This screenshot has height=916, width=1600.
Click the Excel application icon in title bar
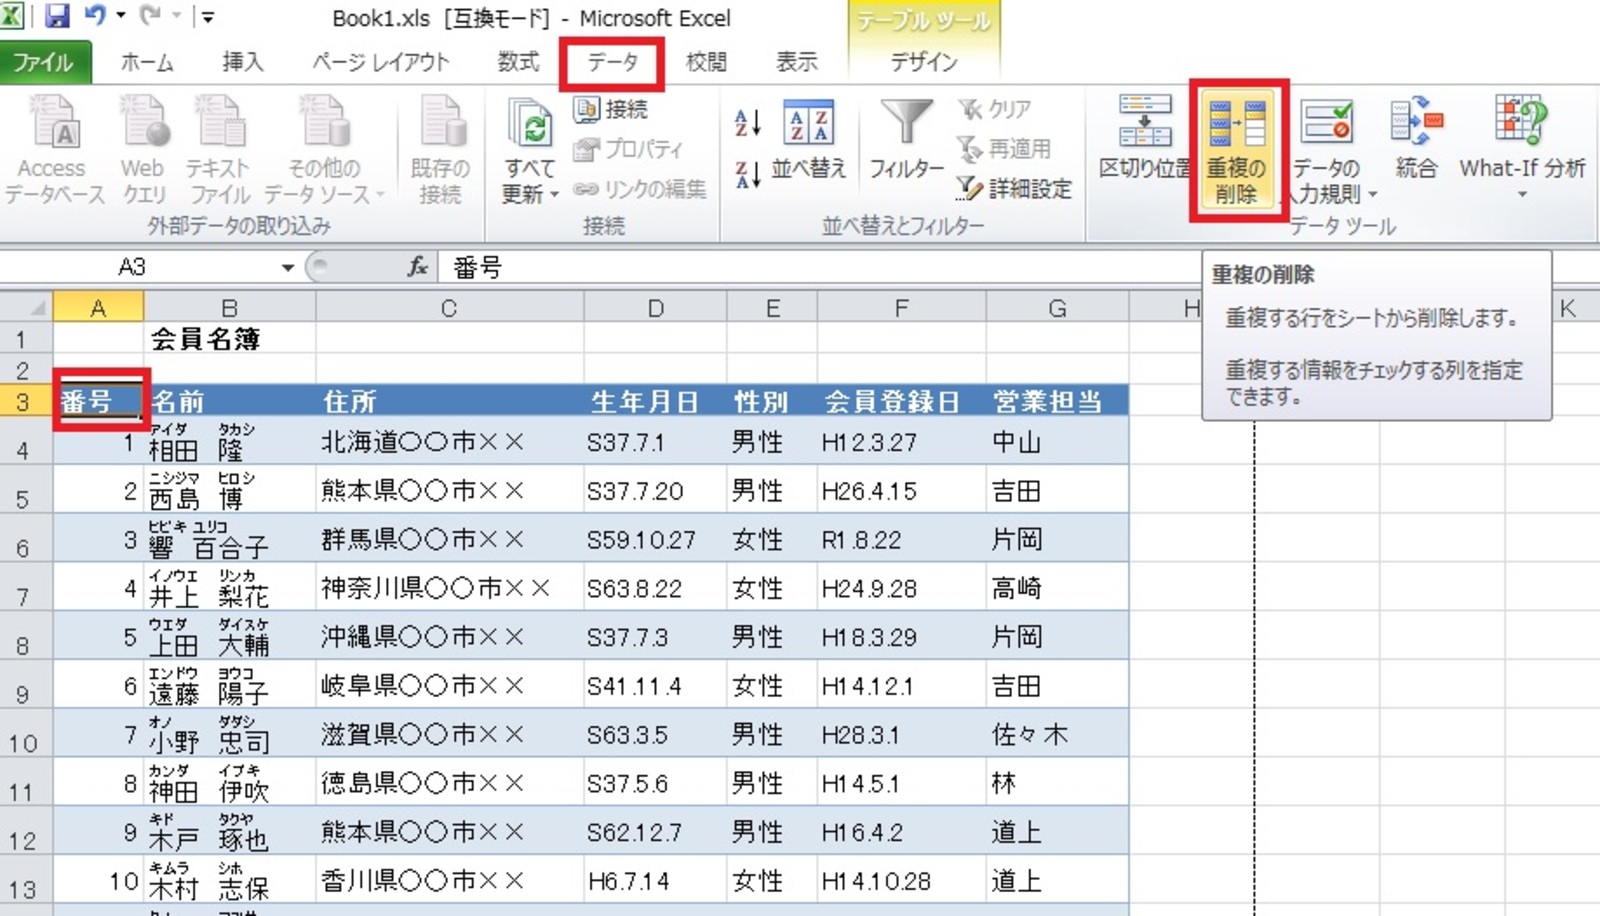(x=12, y=16)
